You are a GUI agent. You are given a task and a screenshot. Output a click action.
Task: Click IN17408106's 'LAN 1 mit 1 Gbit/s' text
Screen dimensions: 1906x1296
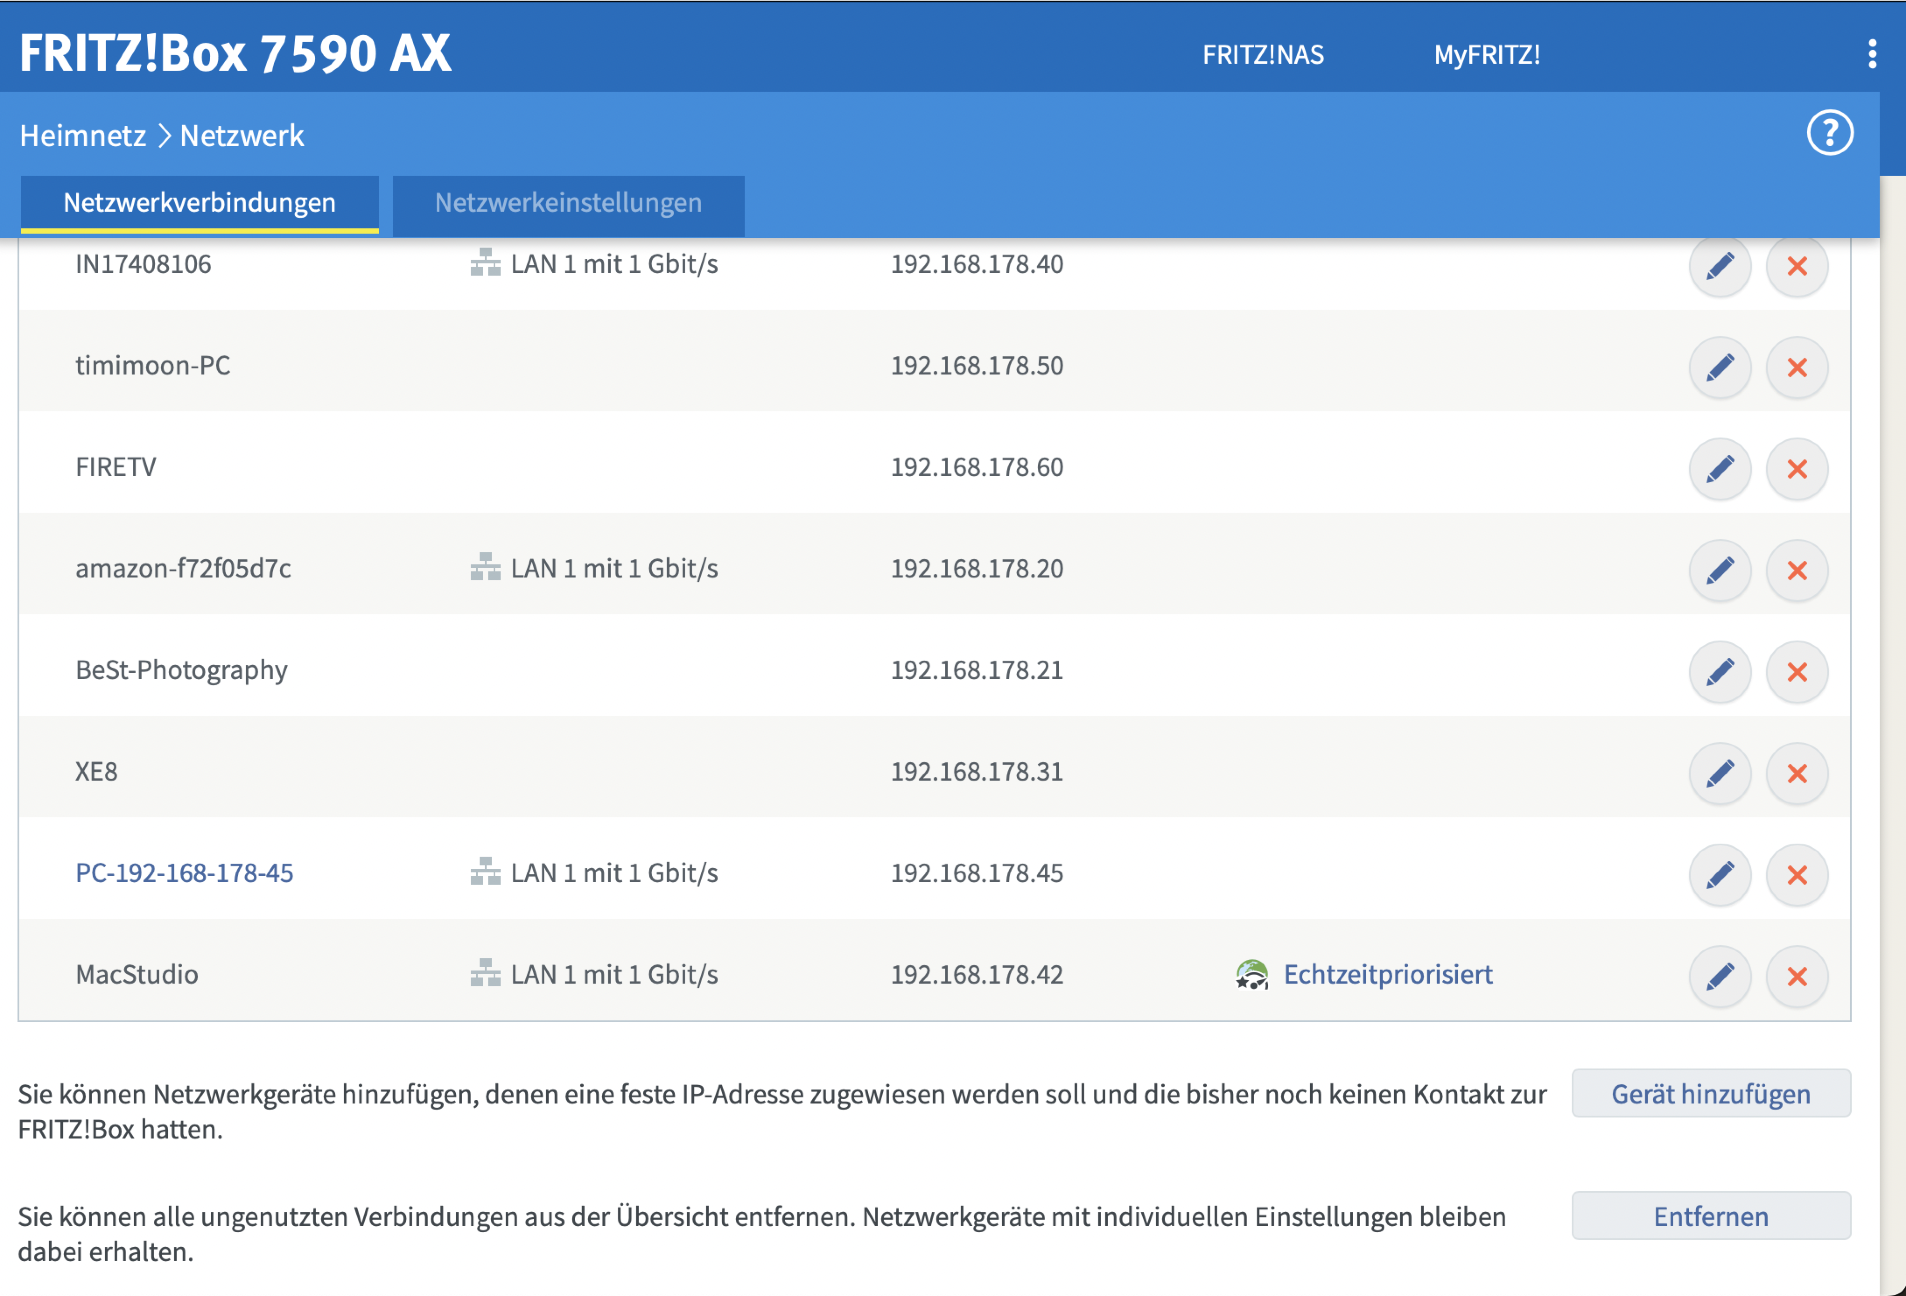click(x=615, y=264)
